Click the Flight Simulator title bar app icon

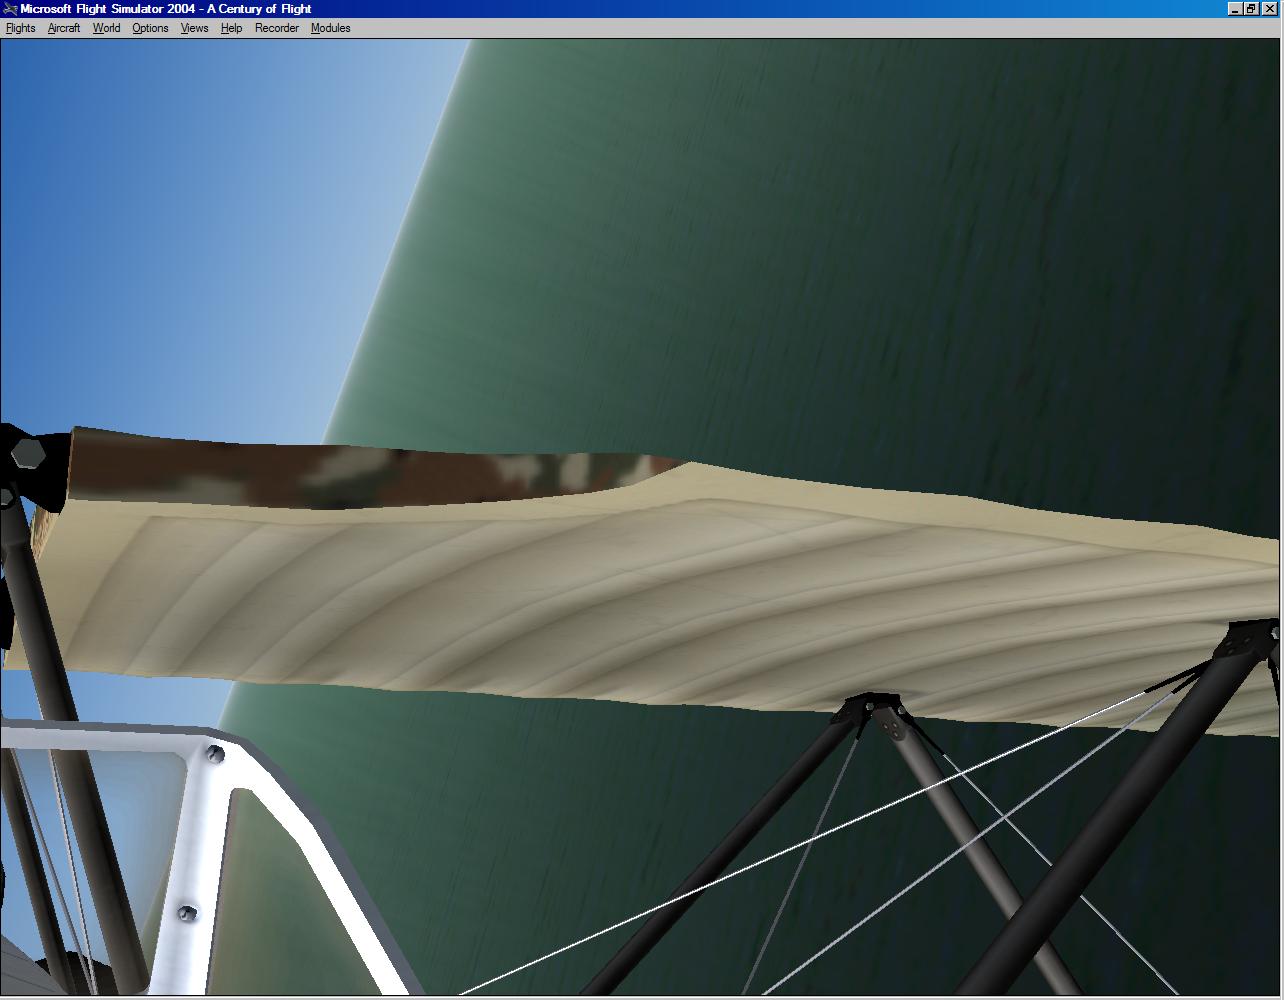(x=10, y=9)
